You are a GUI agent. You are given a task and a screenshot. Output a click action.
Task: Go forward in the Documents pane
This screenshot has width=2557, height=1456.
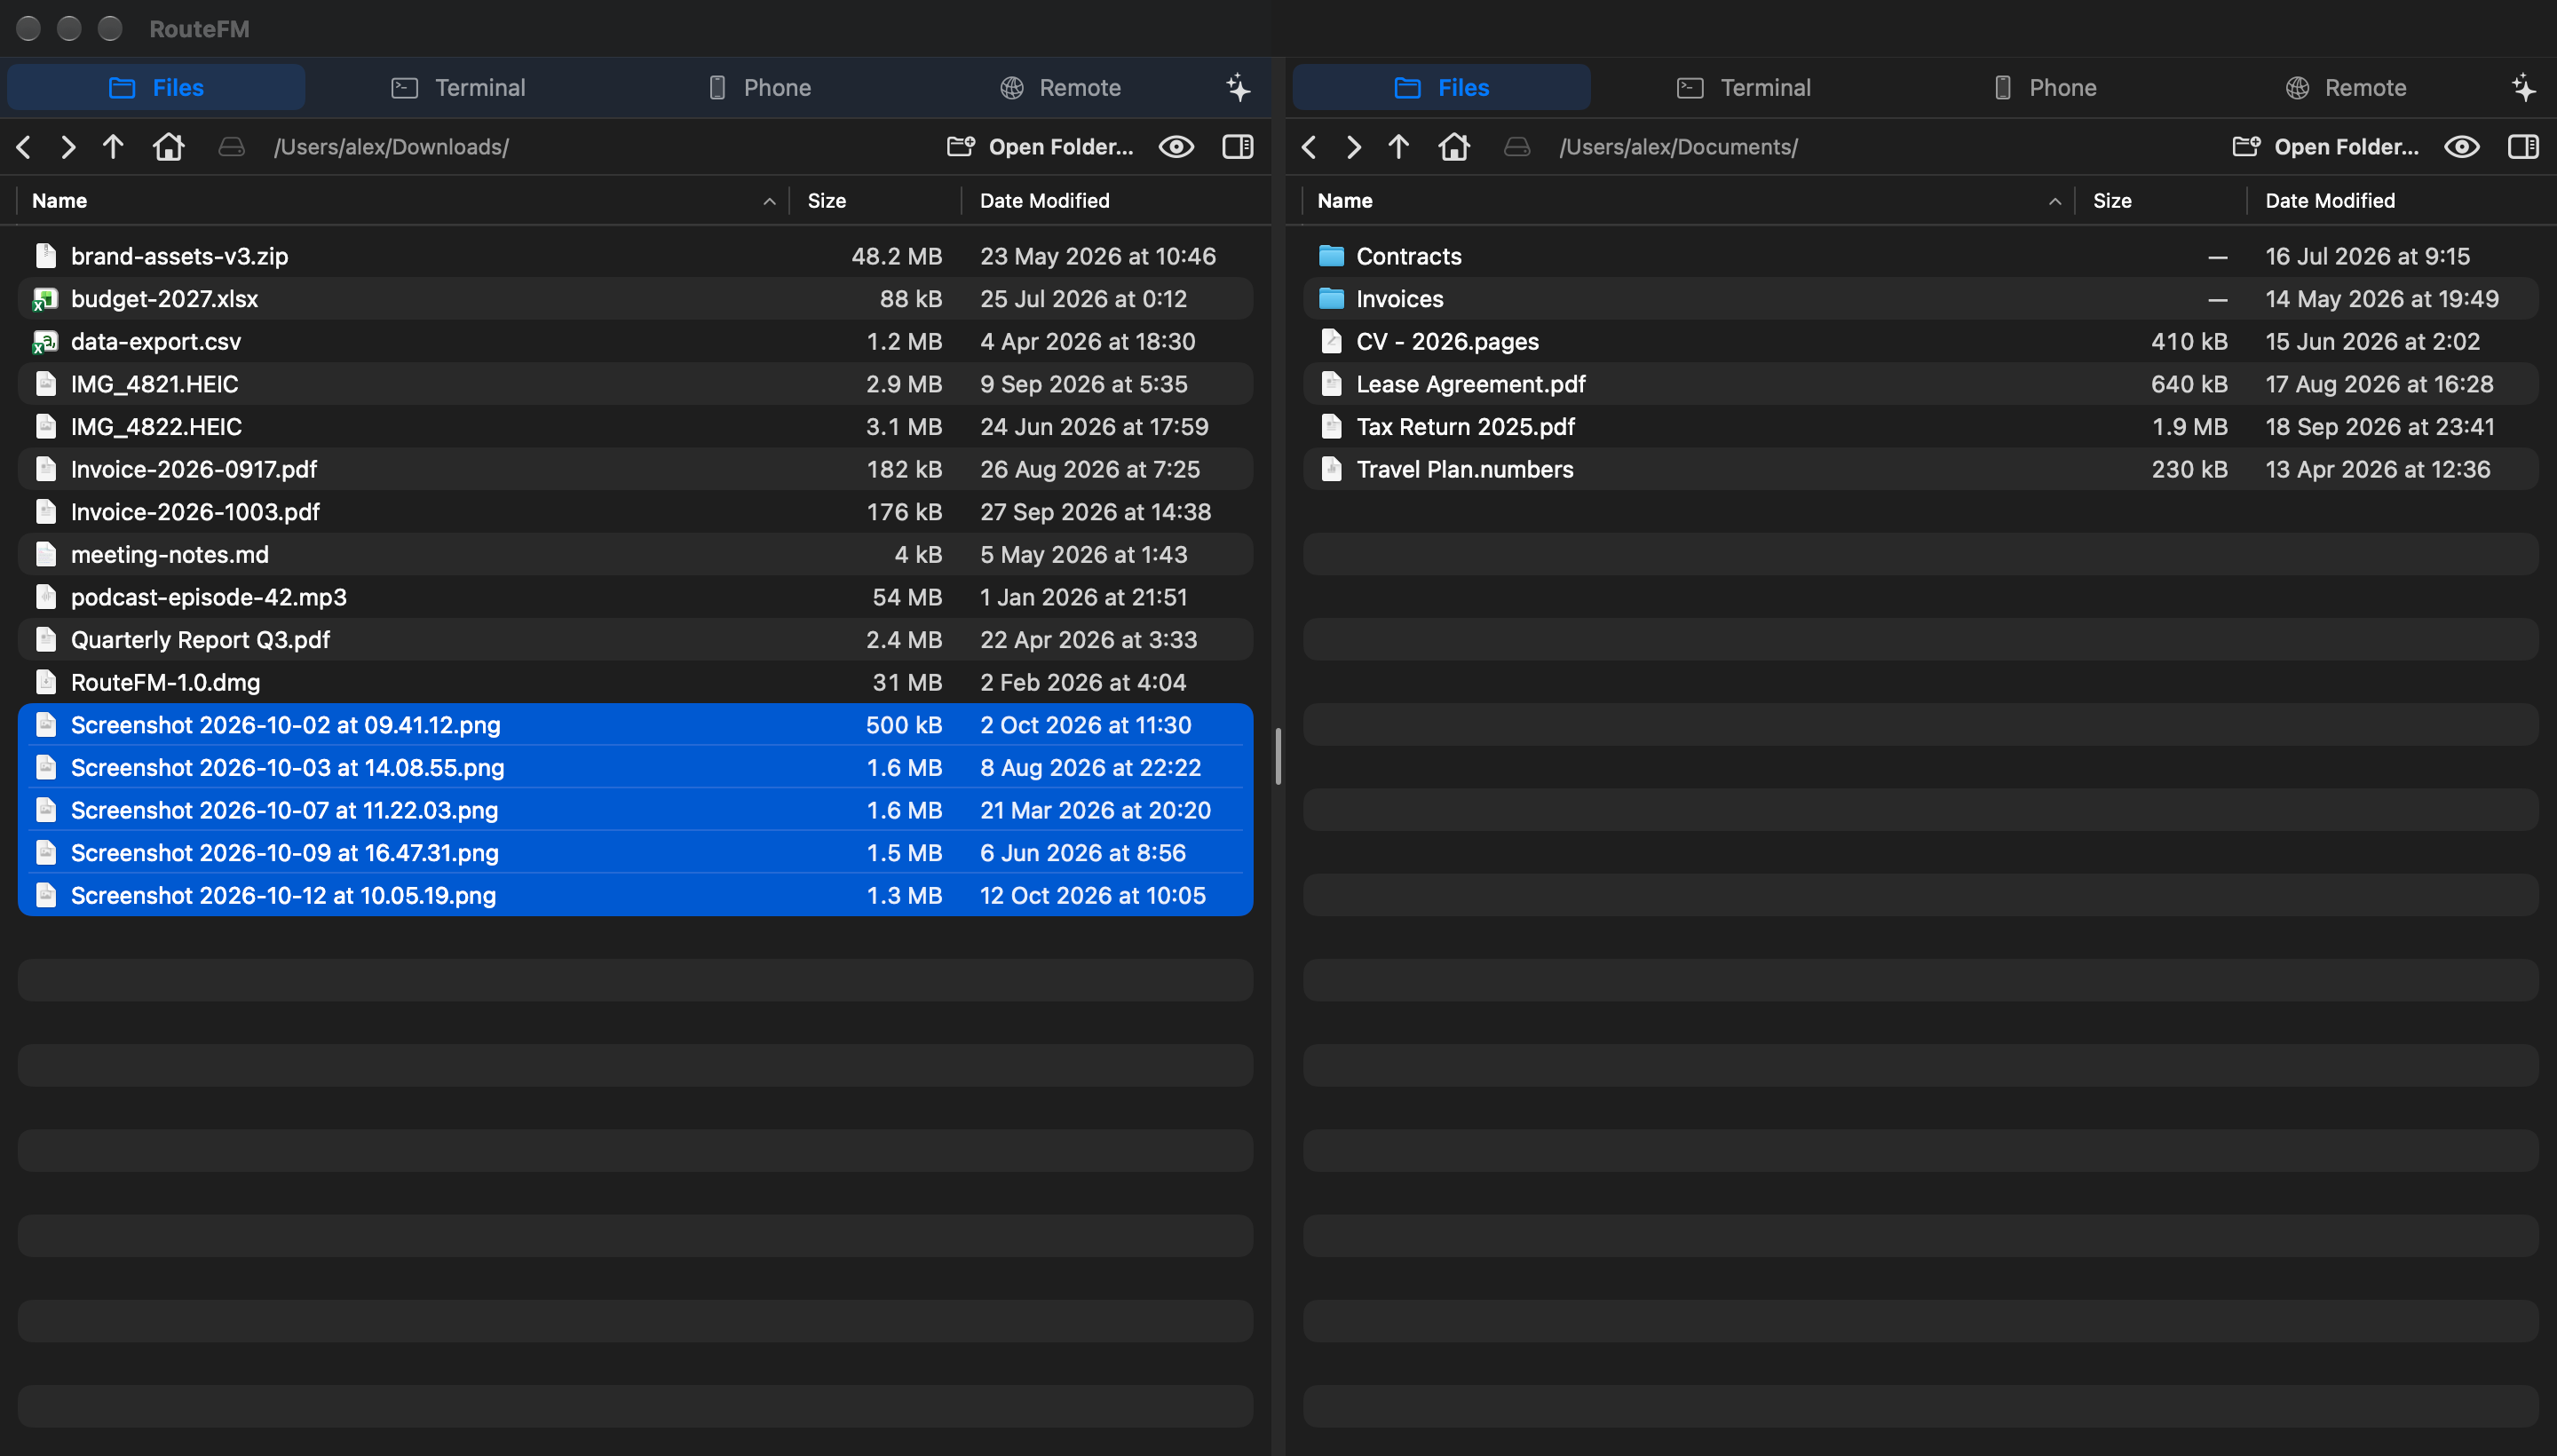[1353, 147]
